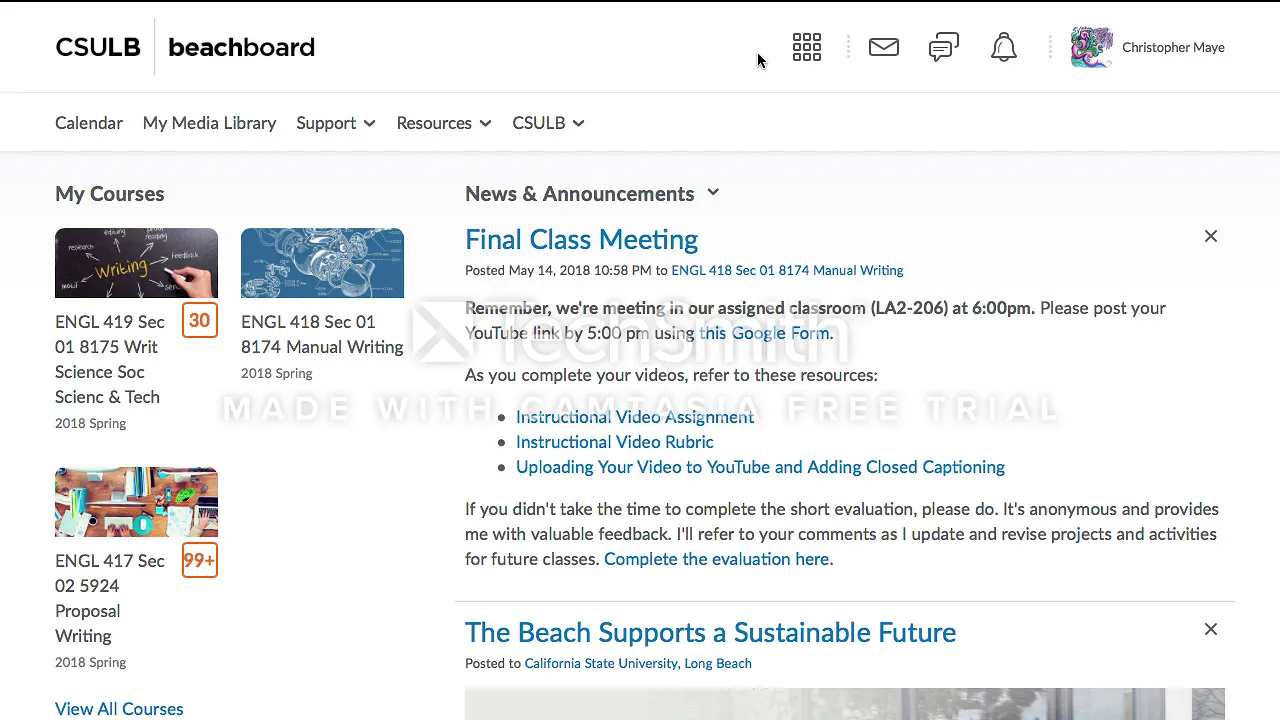Click Christopher Maye's profile avatar
Image resolution: width=1280 pixels, height=720 pixels.
(x=1092, y=47)
